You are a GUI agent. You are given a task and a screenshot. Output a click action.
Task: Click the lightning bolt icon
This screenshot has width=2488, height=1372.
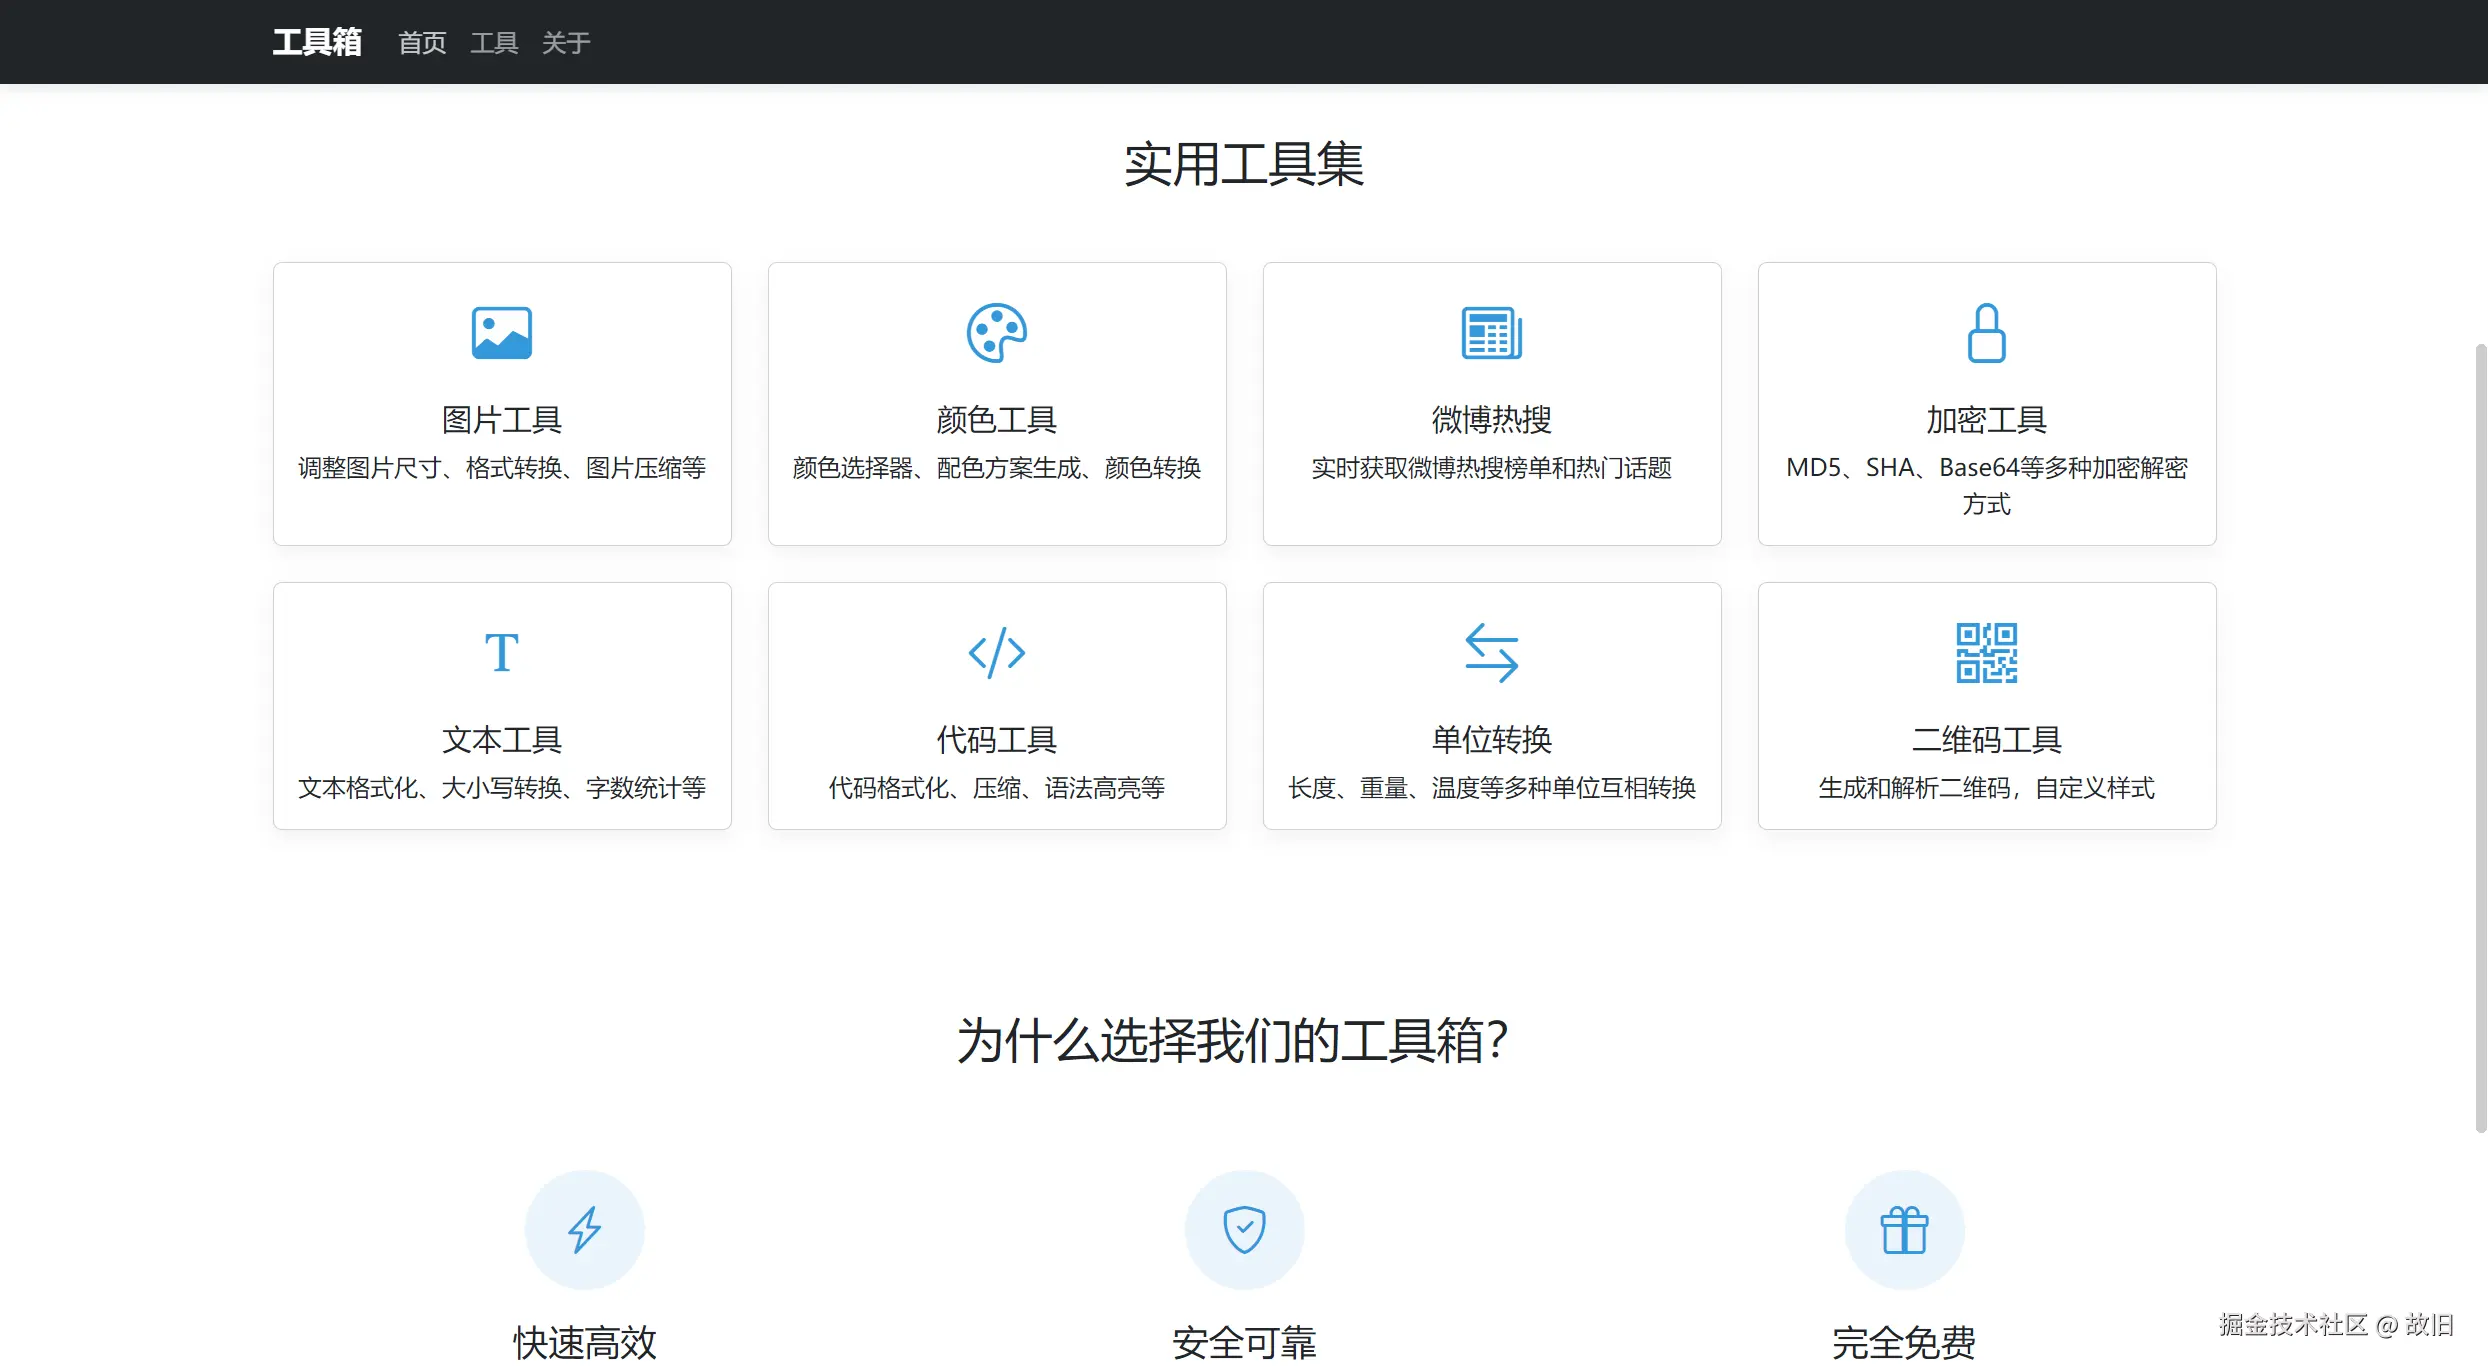click(x=584, y=1230)
